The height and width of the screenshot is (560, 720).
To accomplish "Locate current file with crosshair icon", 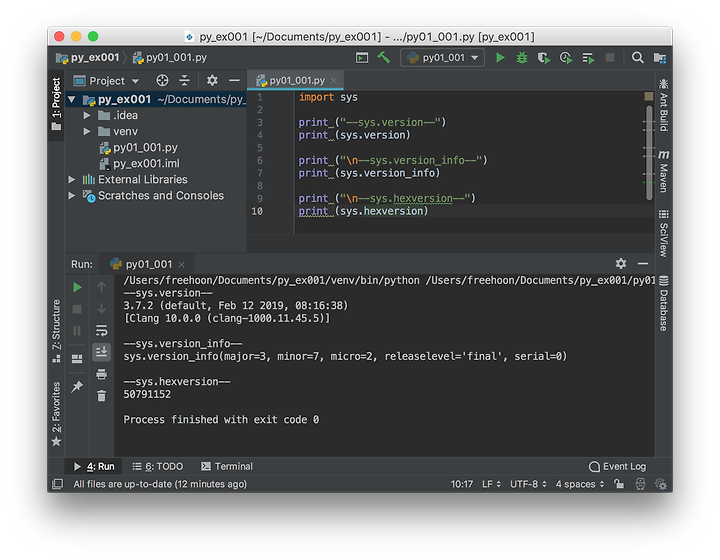I will point(162,81).
